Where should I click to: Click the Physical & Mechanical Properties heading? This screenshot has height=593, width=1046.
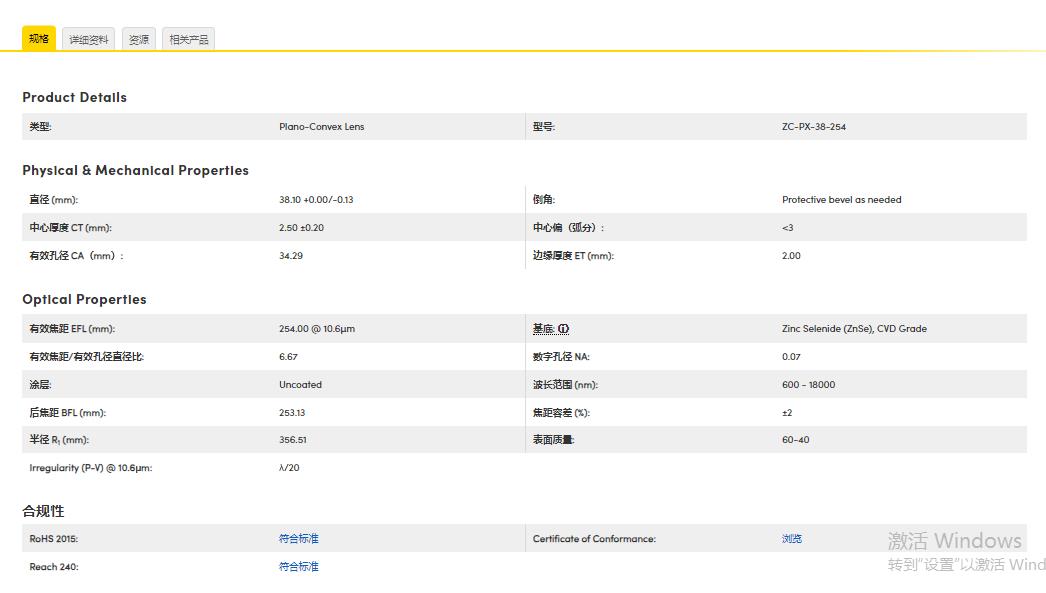(x=135, y=170)
